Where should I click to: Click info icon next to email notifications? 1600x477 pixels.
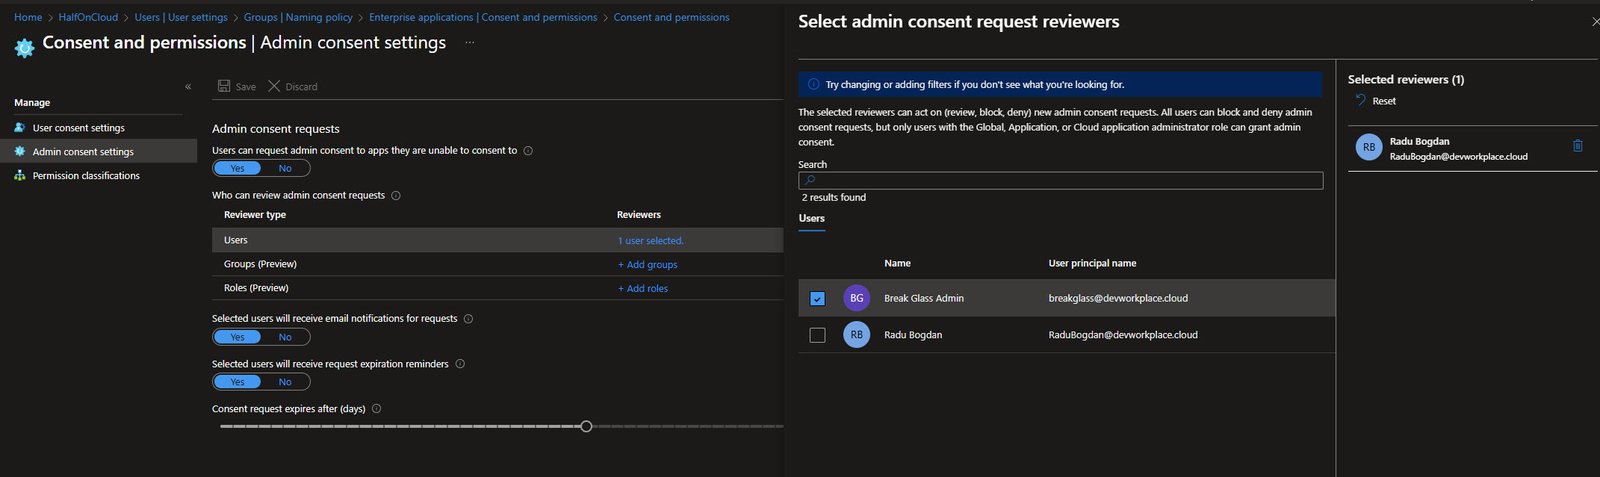[468, 319]
